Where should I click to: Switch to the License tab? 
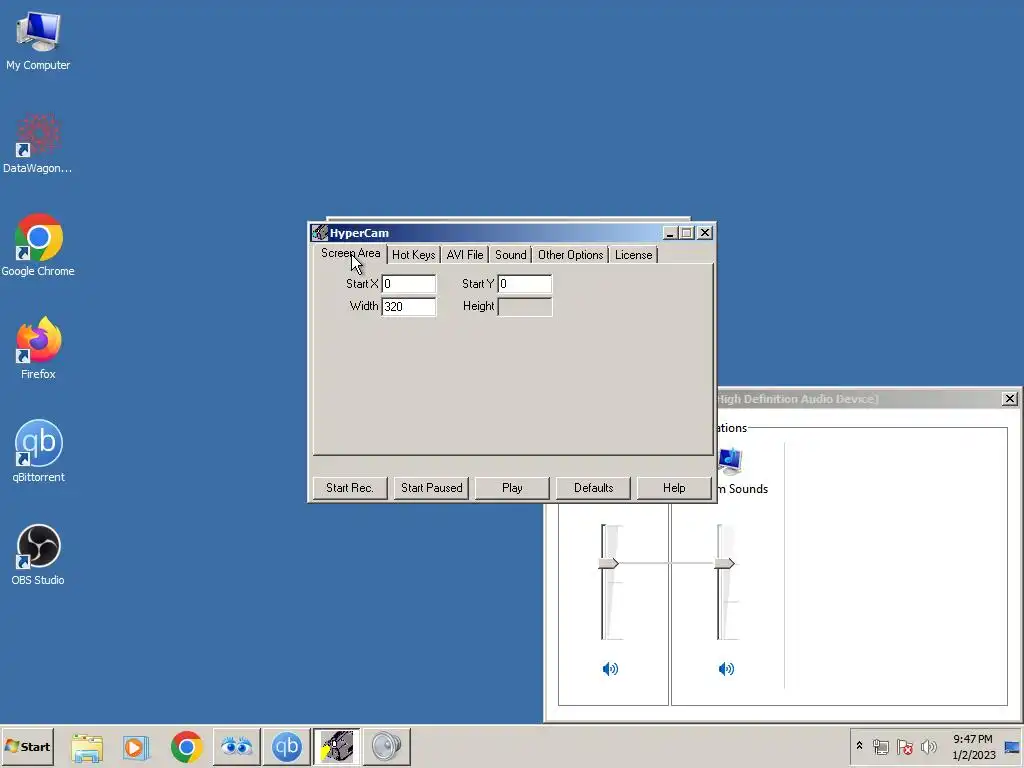(633, 255)
